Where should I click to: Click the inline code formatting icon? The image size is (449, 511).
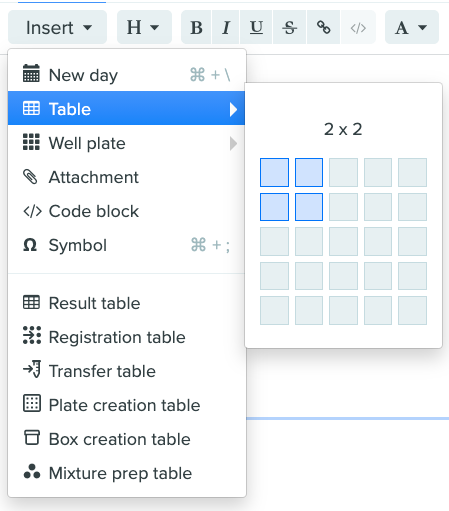(358, 27)
